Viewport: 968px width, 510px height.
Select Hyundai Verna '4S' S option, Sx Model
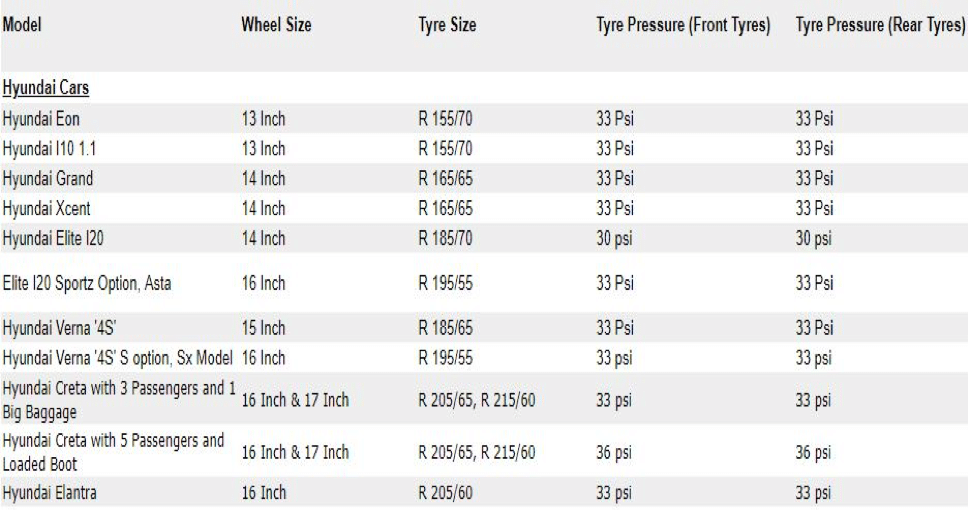(118, 359)
